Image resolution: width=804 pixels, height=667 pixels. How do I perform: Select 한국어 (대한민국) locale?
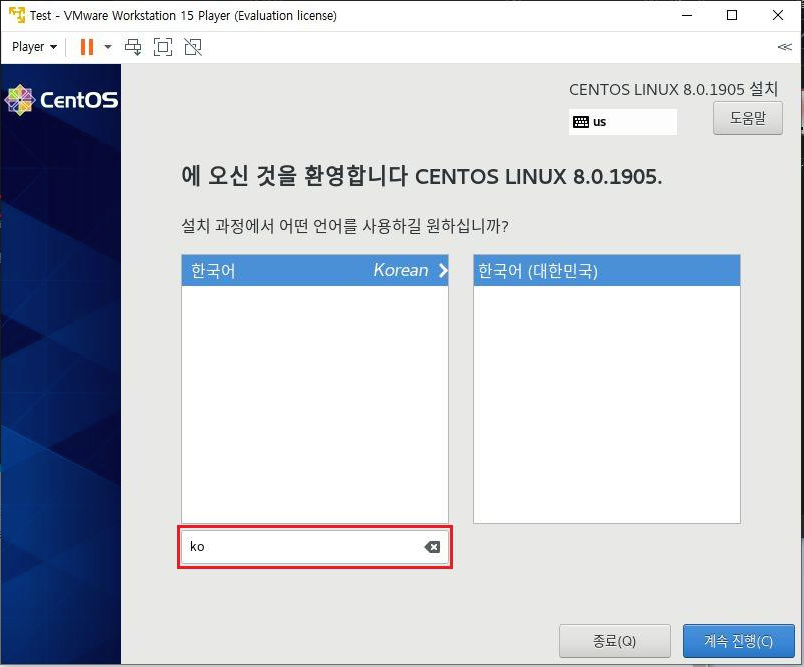click(607, 270)
